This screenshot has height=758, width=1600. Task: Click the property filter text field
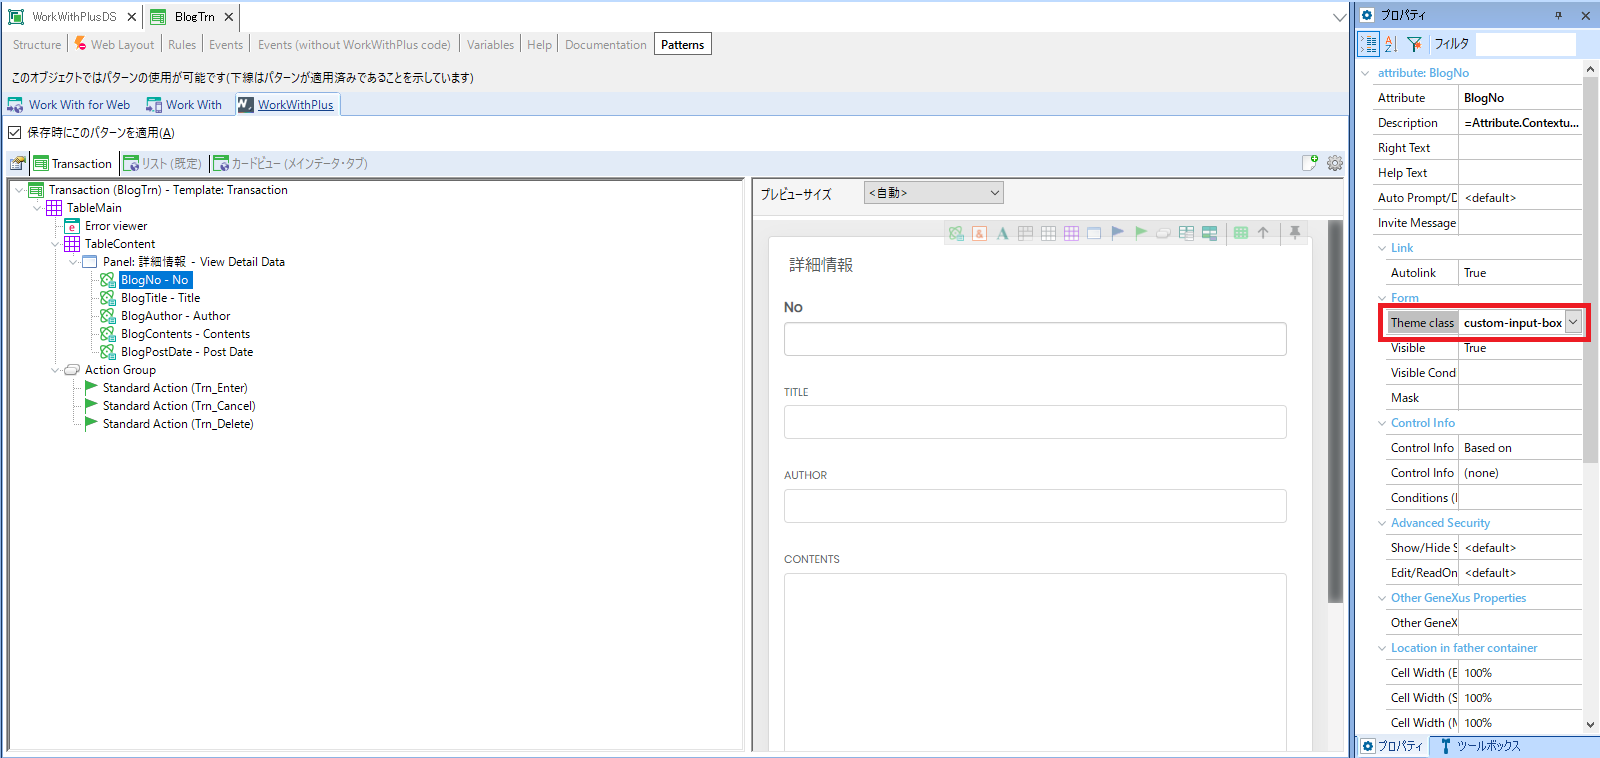pyautogui.click(x=1525, y=44)
